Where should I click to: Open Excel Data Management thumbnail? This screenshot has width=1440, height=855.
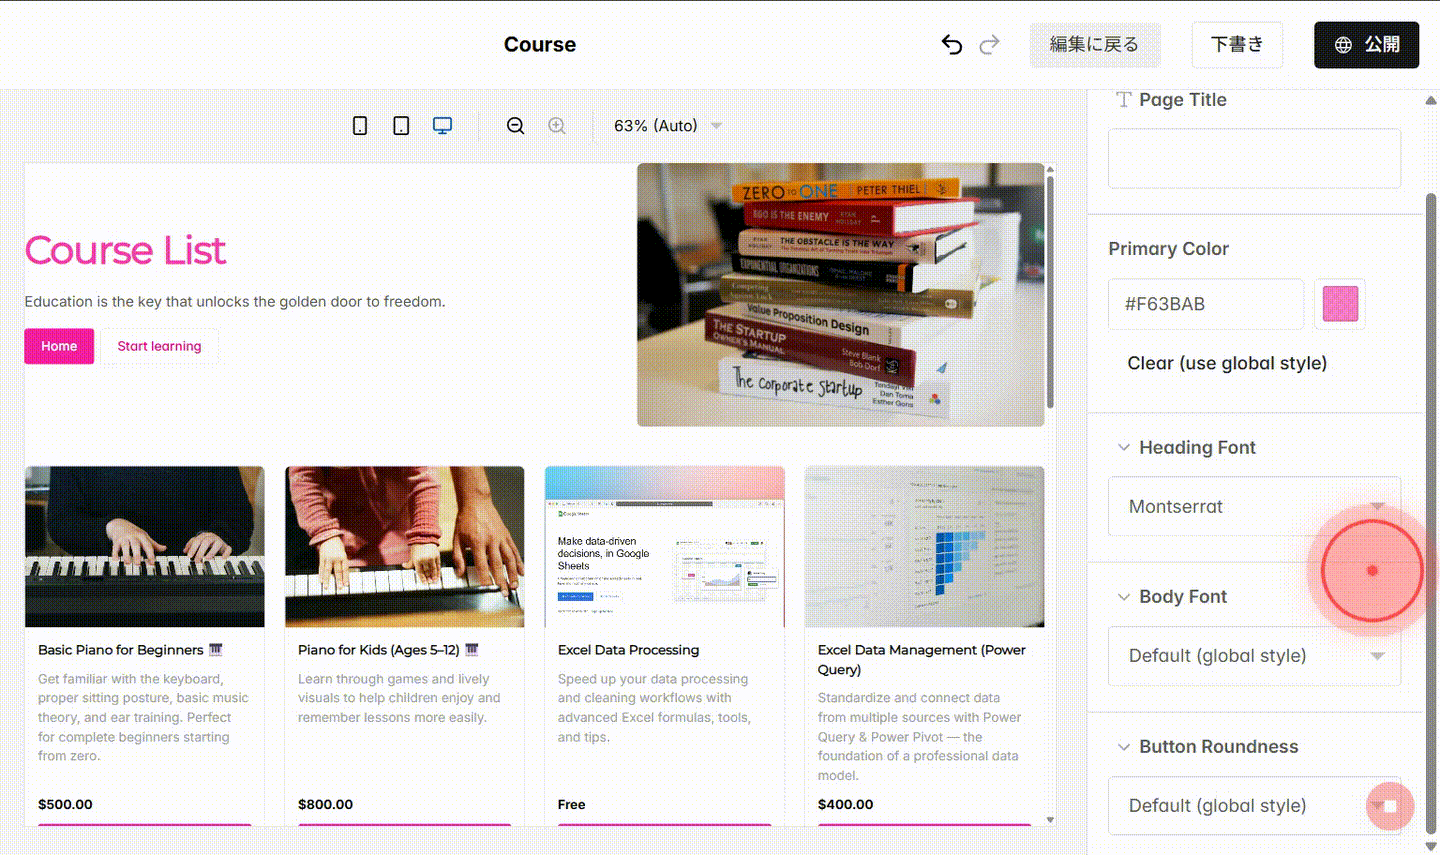925,547
